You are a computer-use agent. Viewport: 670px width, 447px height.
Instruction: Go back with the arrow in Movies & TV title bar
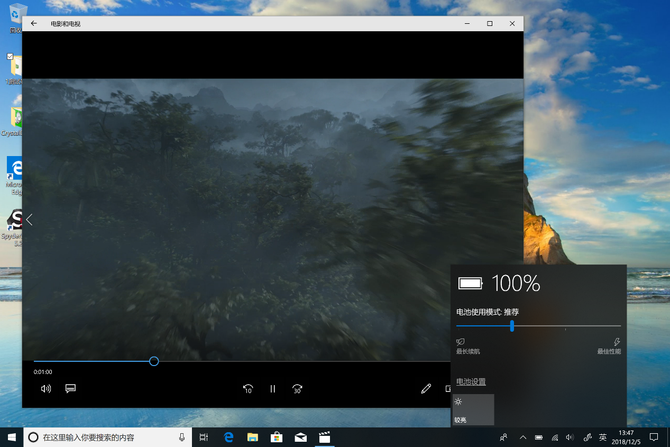point(34,24)
